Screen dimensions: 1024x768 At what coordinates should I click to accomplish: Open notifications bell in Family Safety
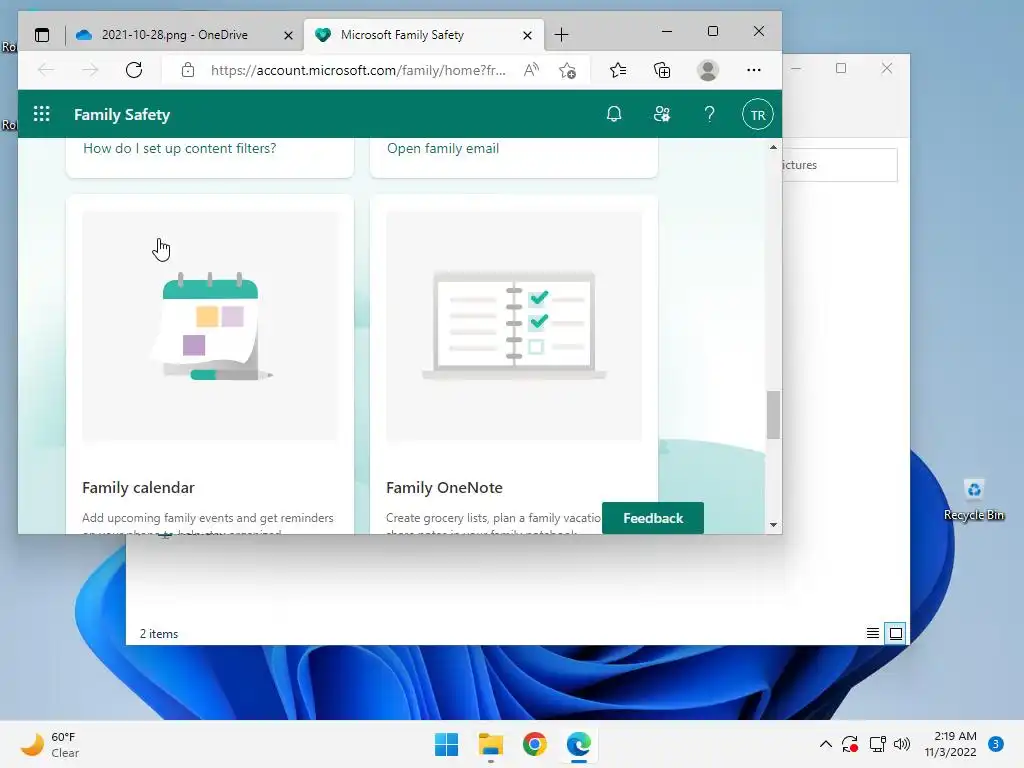[614, 114]
